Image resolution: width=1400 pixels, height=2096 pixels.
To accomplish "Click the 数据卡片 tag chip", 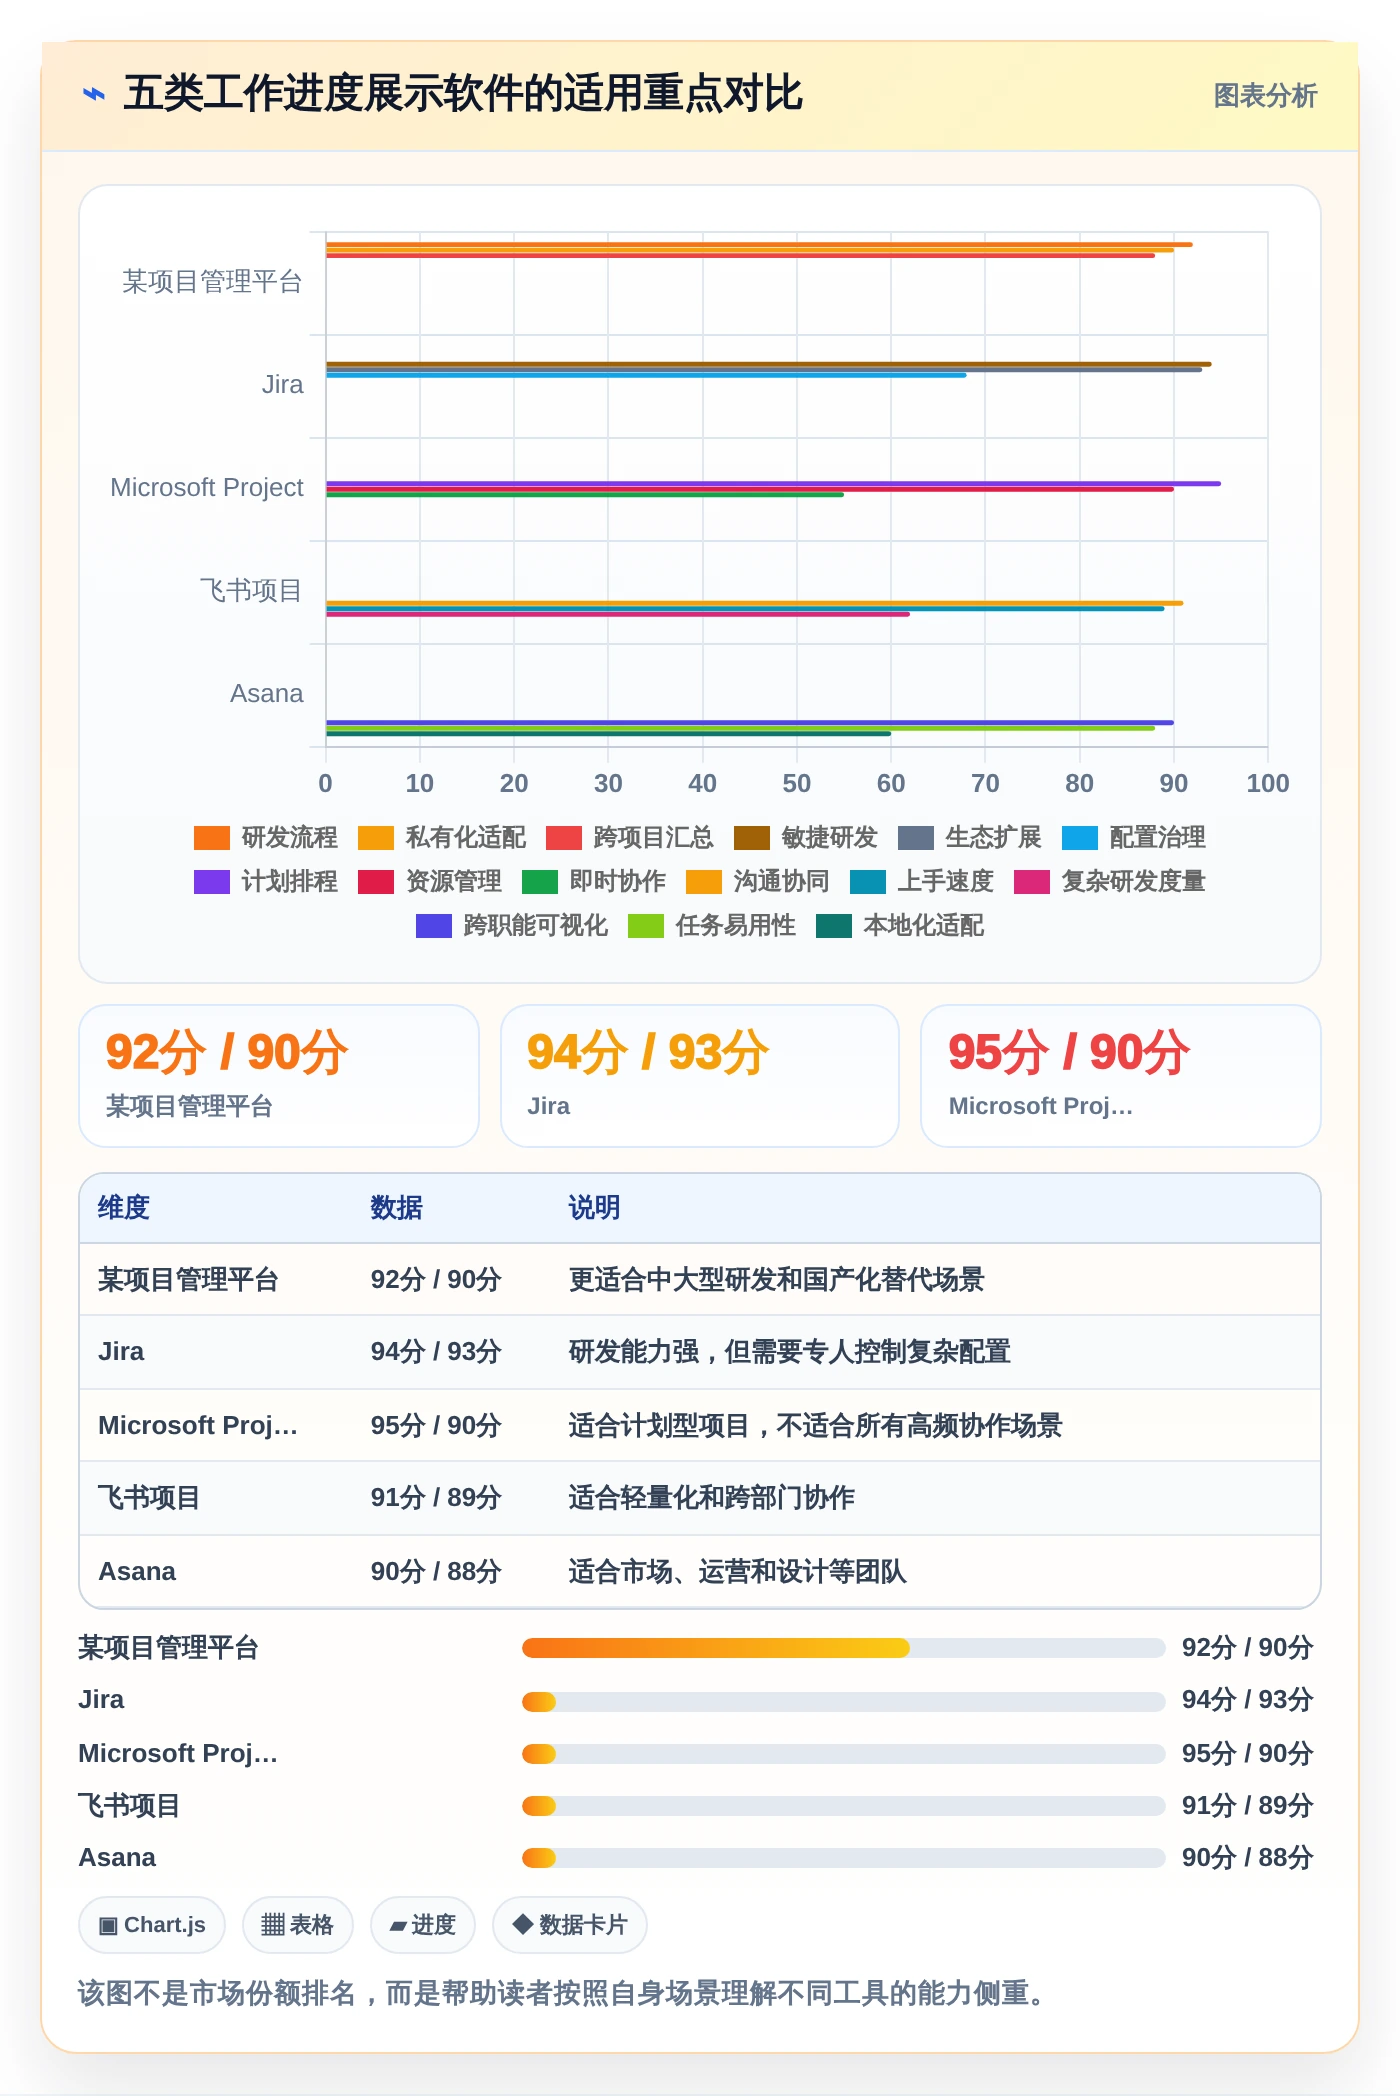I will point(570,1925).
